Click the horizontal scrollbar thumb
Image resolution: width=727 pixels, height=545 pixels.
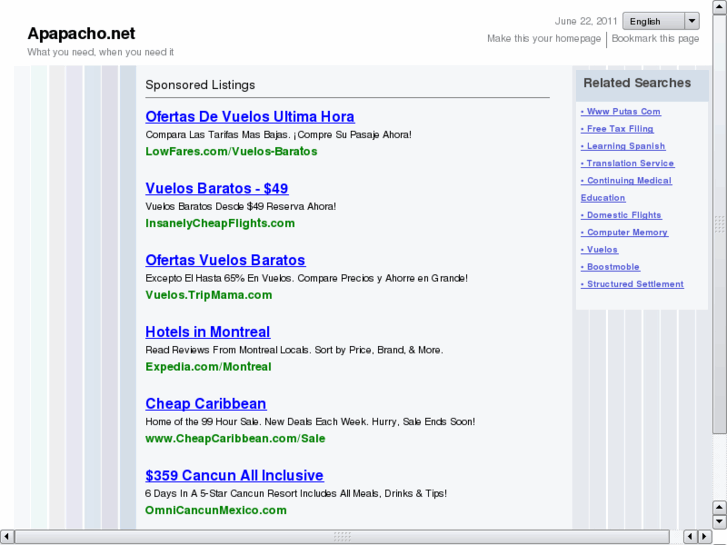click(x=342, y=537)
